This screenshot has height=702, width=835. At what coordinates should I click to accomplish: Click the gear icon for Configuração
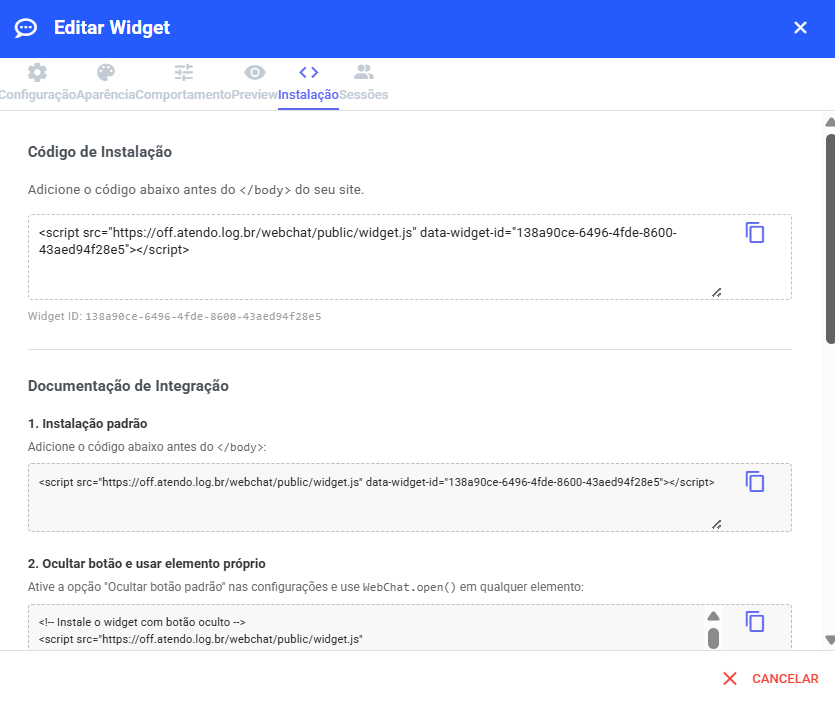coord(37,72)
